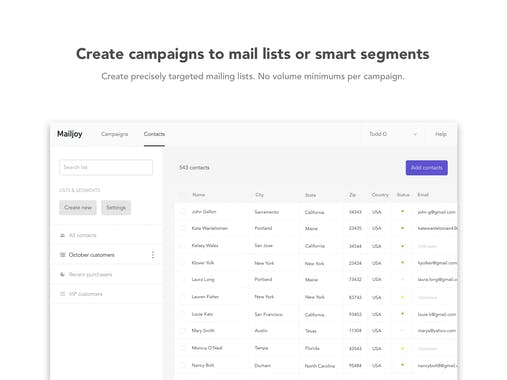Image resolution: width=507 pixels, height=380 pixels.
Task: Open the lists Settings button
Action: (x=116, y=208)
